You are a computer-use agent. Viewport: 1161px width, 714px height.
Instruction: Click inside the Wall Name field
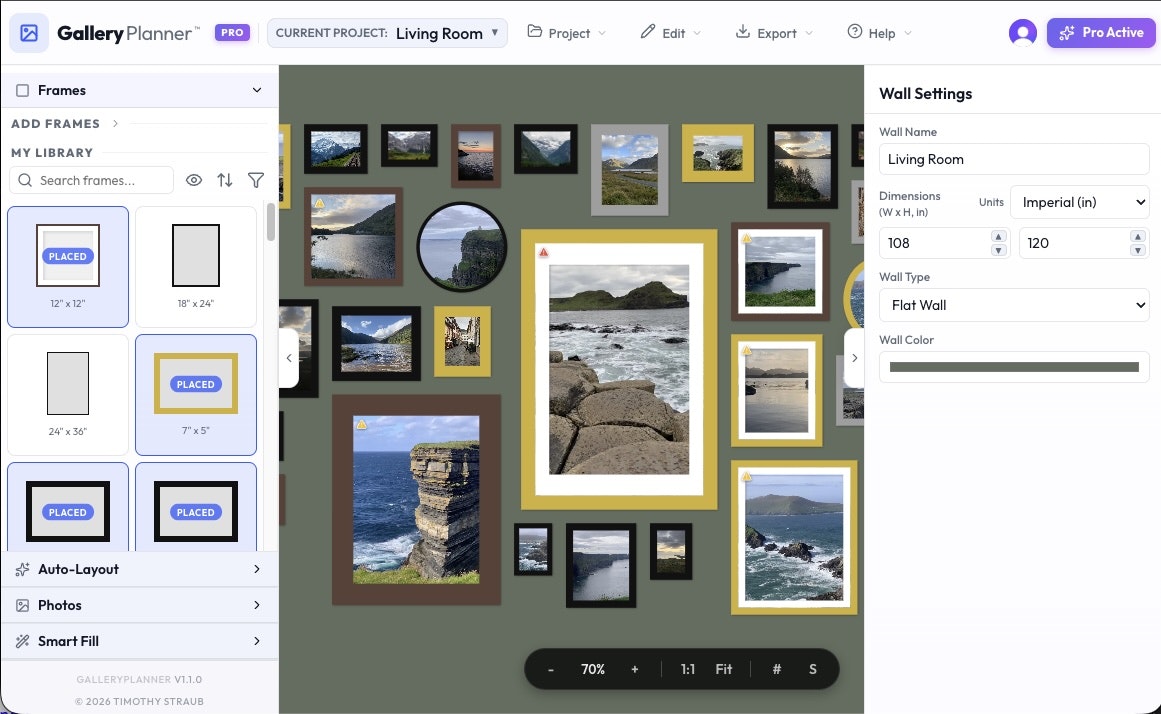[x=1013, y=159]
